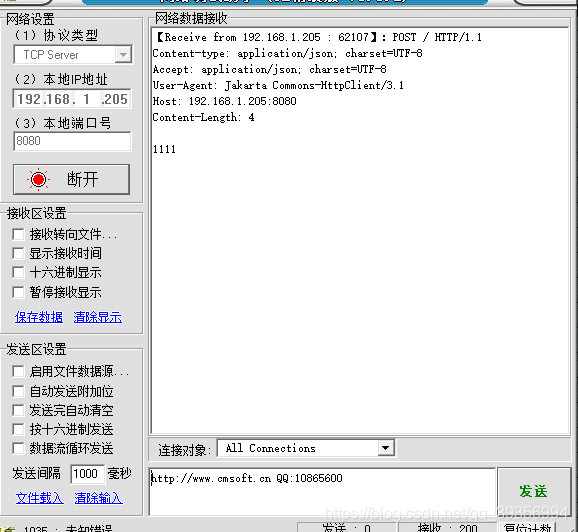Click the 发送 : 0 status counter

point(347,528)
